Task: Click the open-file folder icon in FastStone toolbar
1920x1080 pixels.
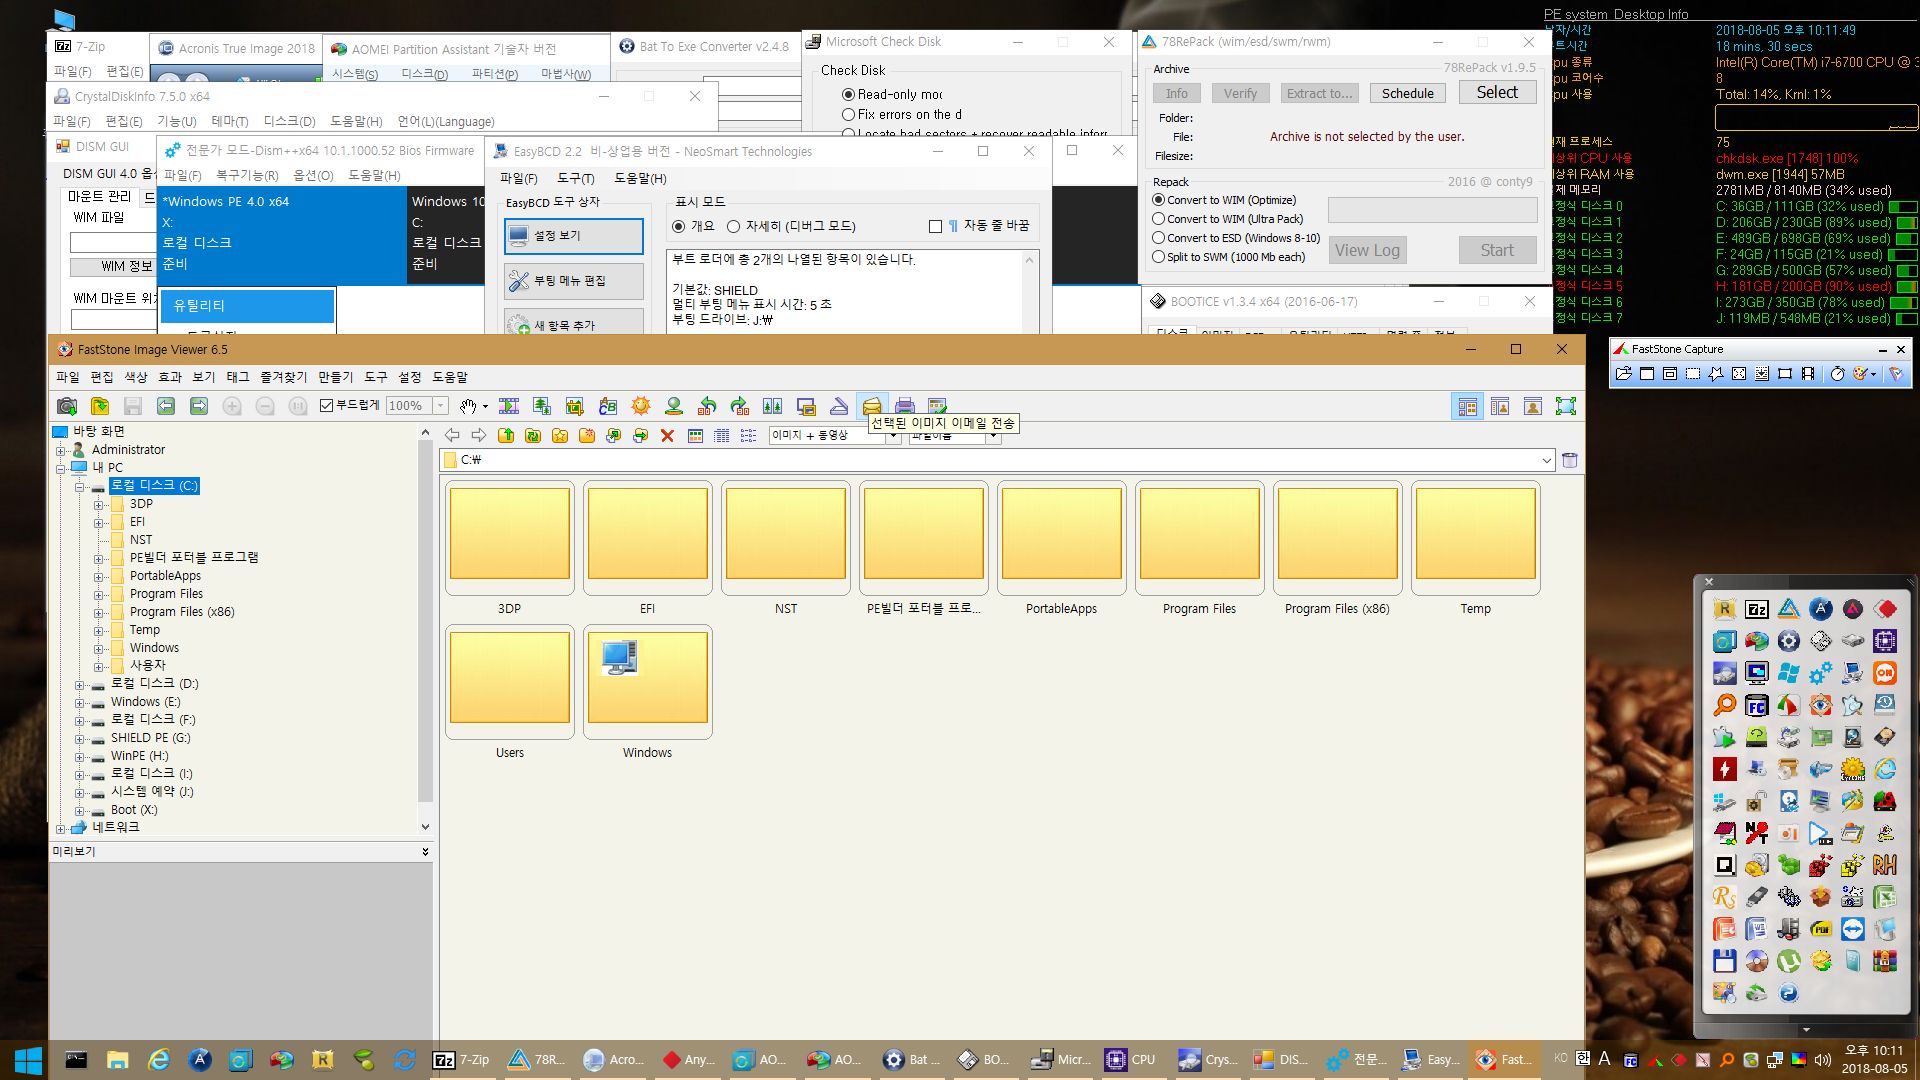Action: (x=100, y=406)
